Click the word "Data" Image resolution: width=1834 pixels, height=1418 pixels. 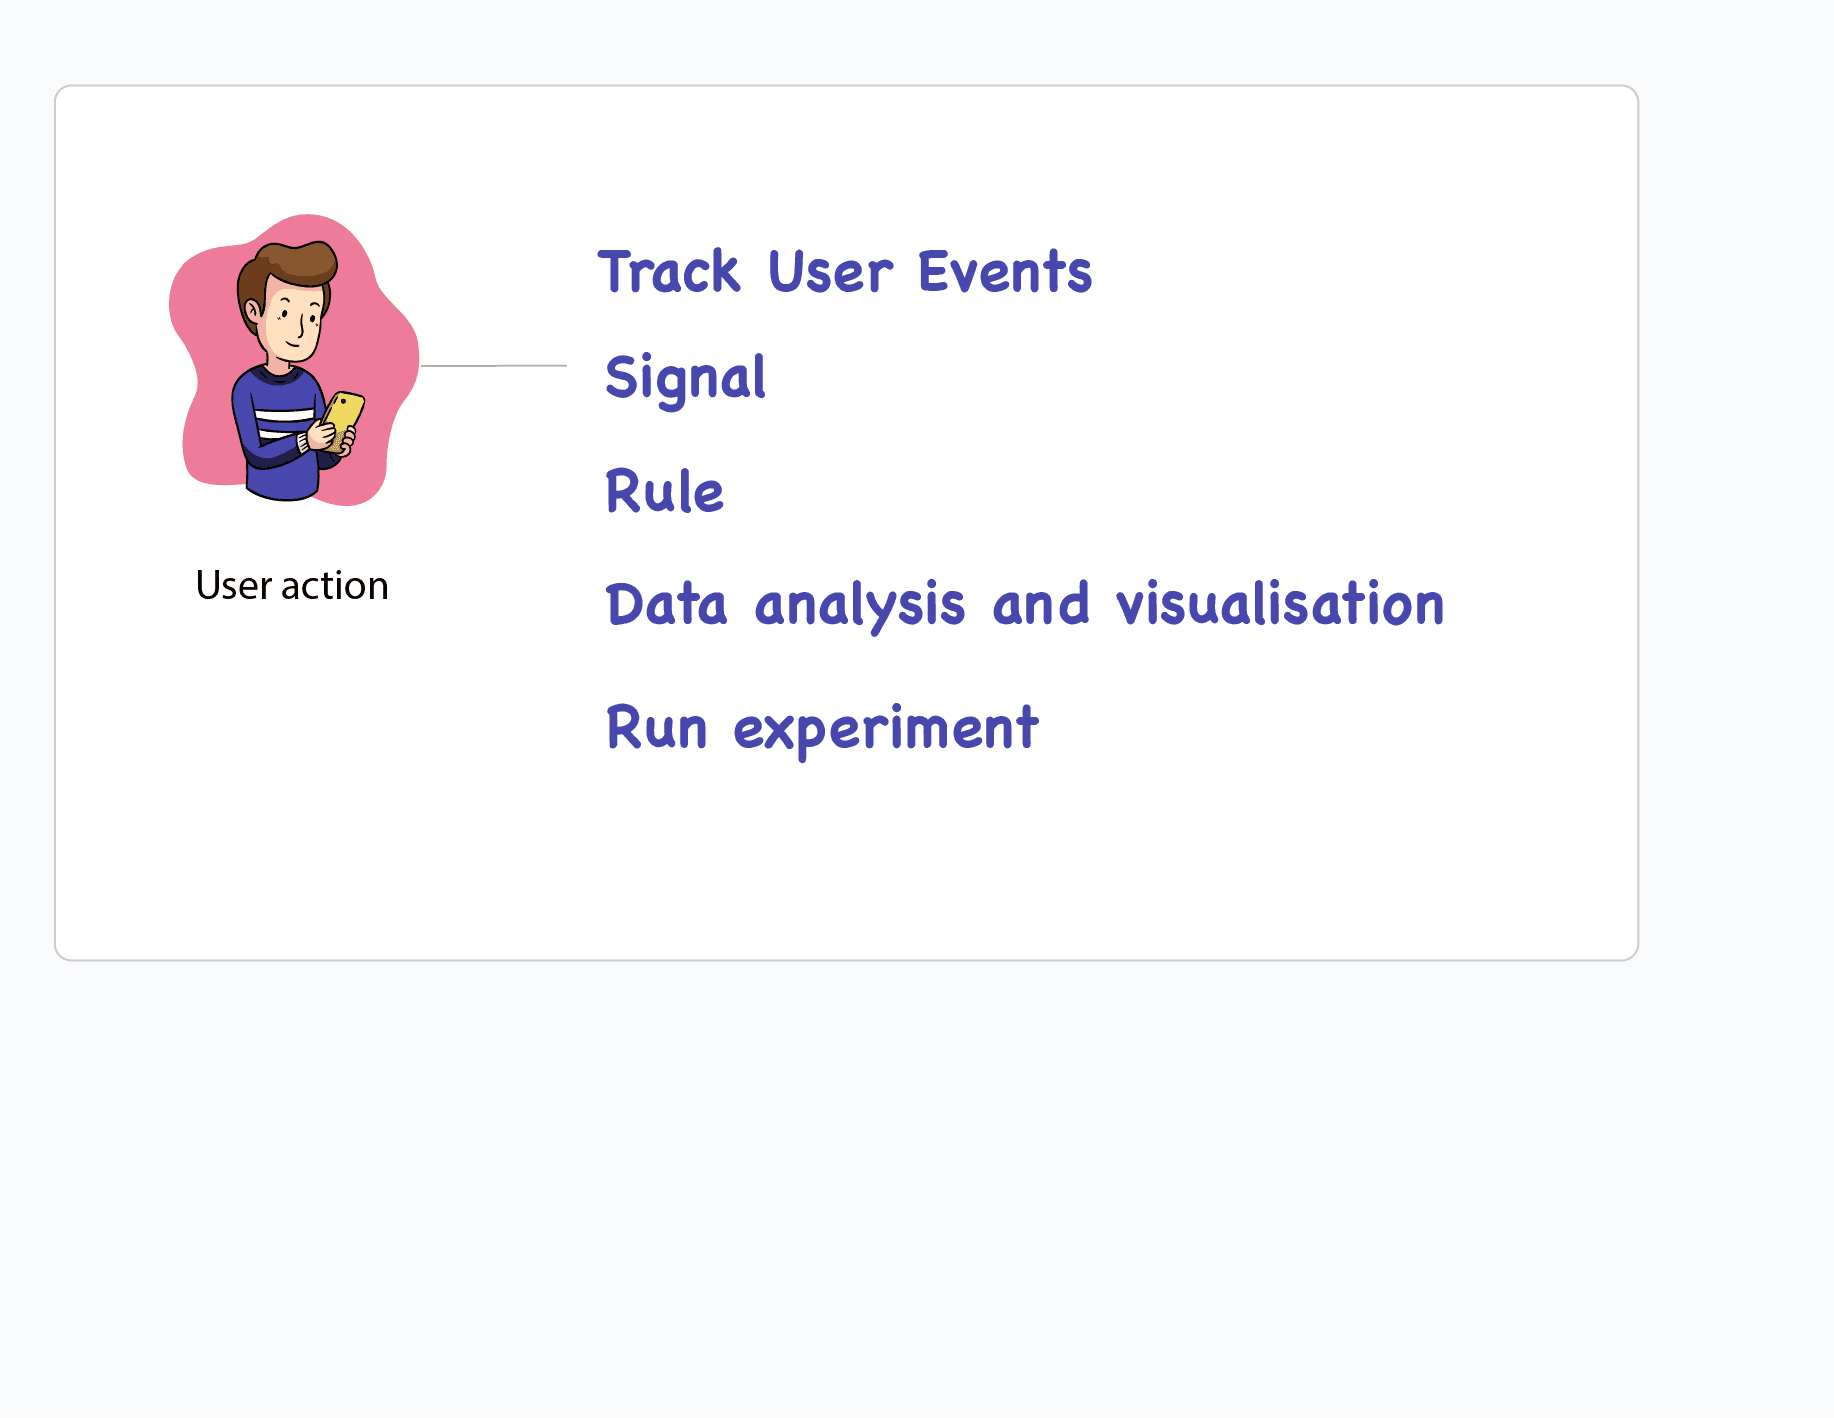tap(666, 605)
